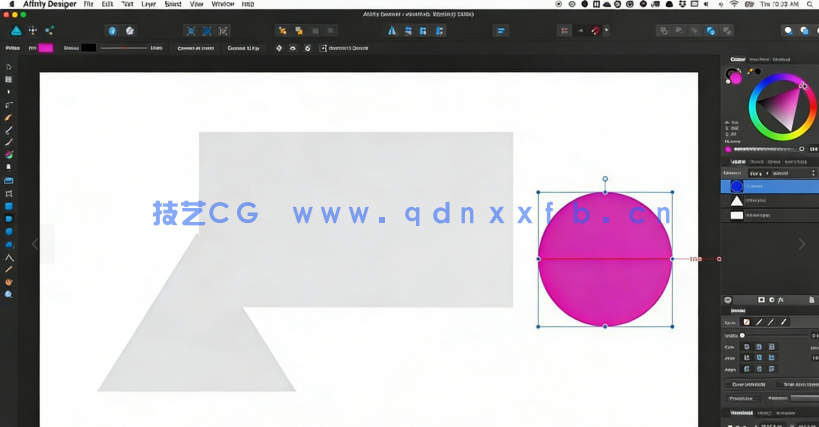Open the View menu
Viewport: 819px width, 427px height.
click(196, 4)
